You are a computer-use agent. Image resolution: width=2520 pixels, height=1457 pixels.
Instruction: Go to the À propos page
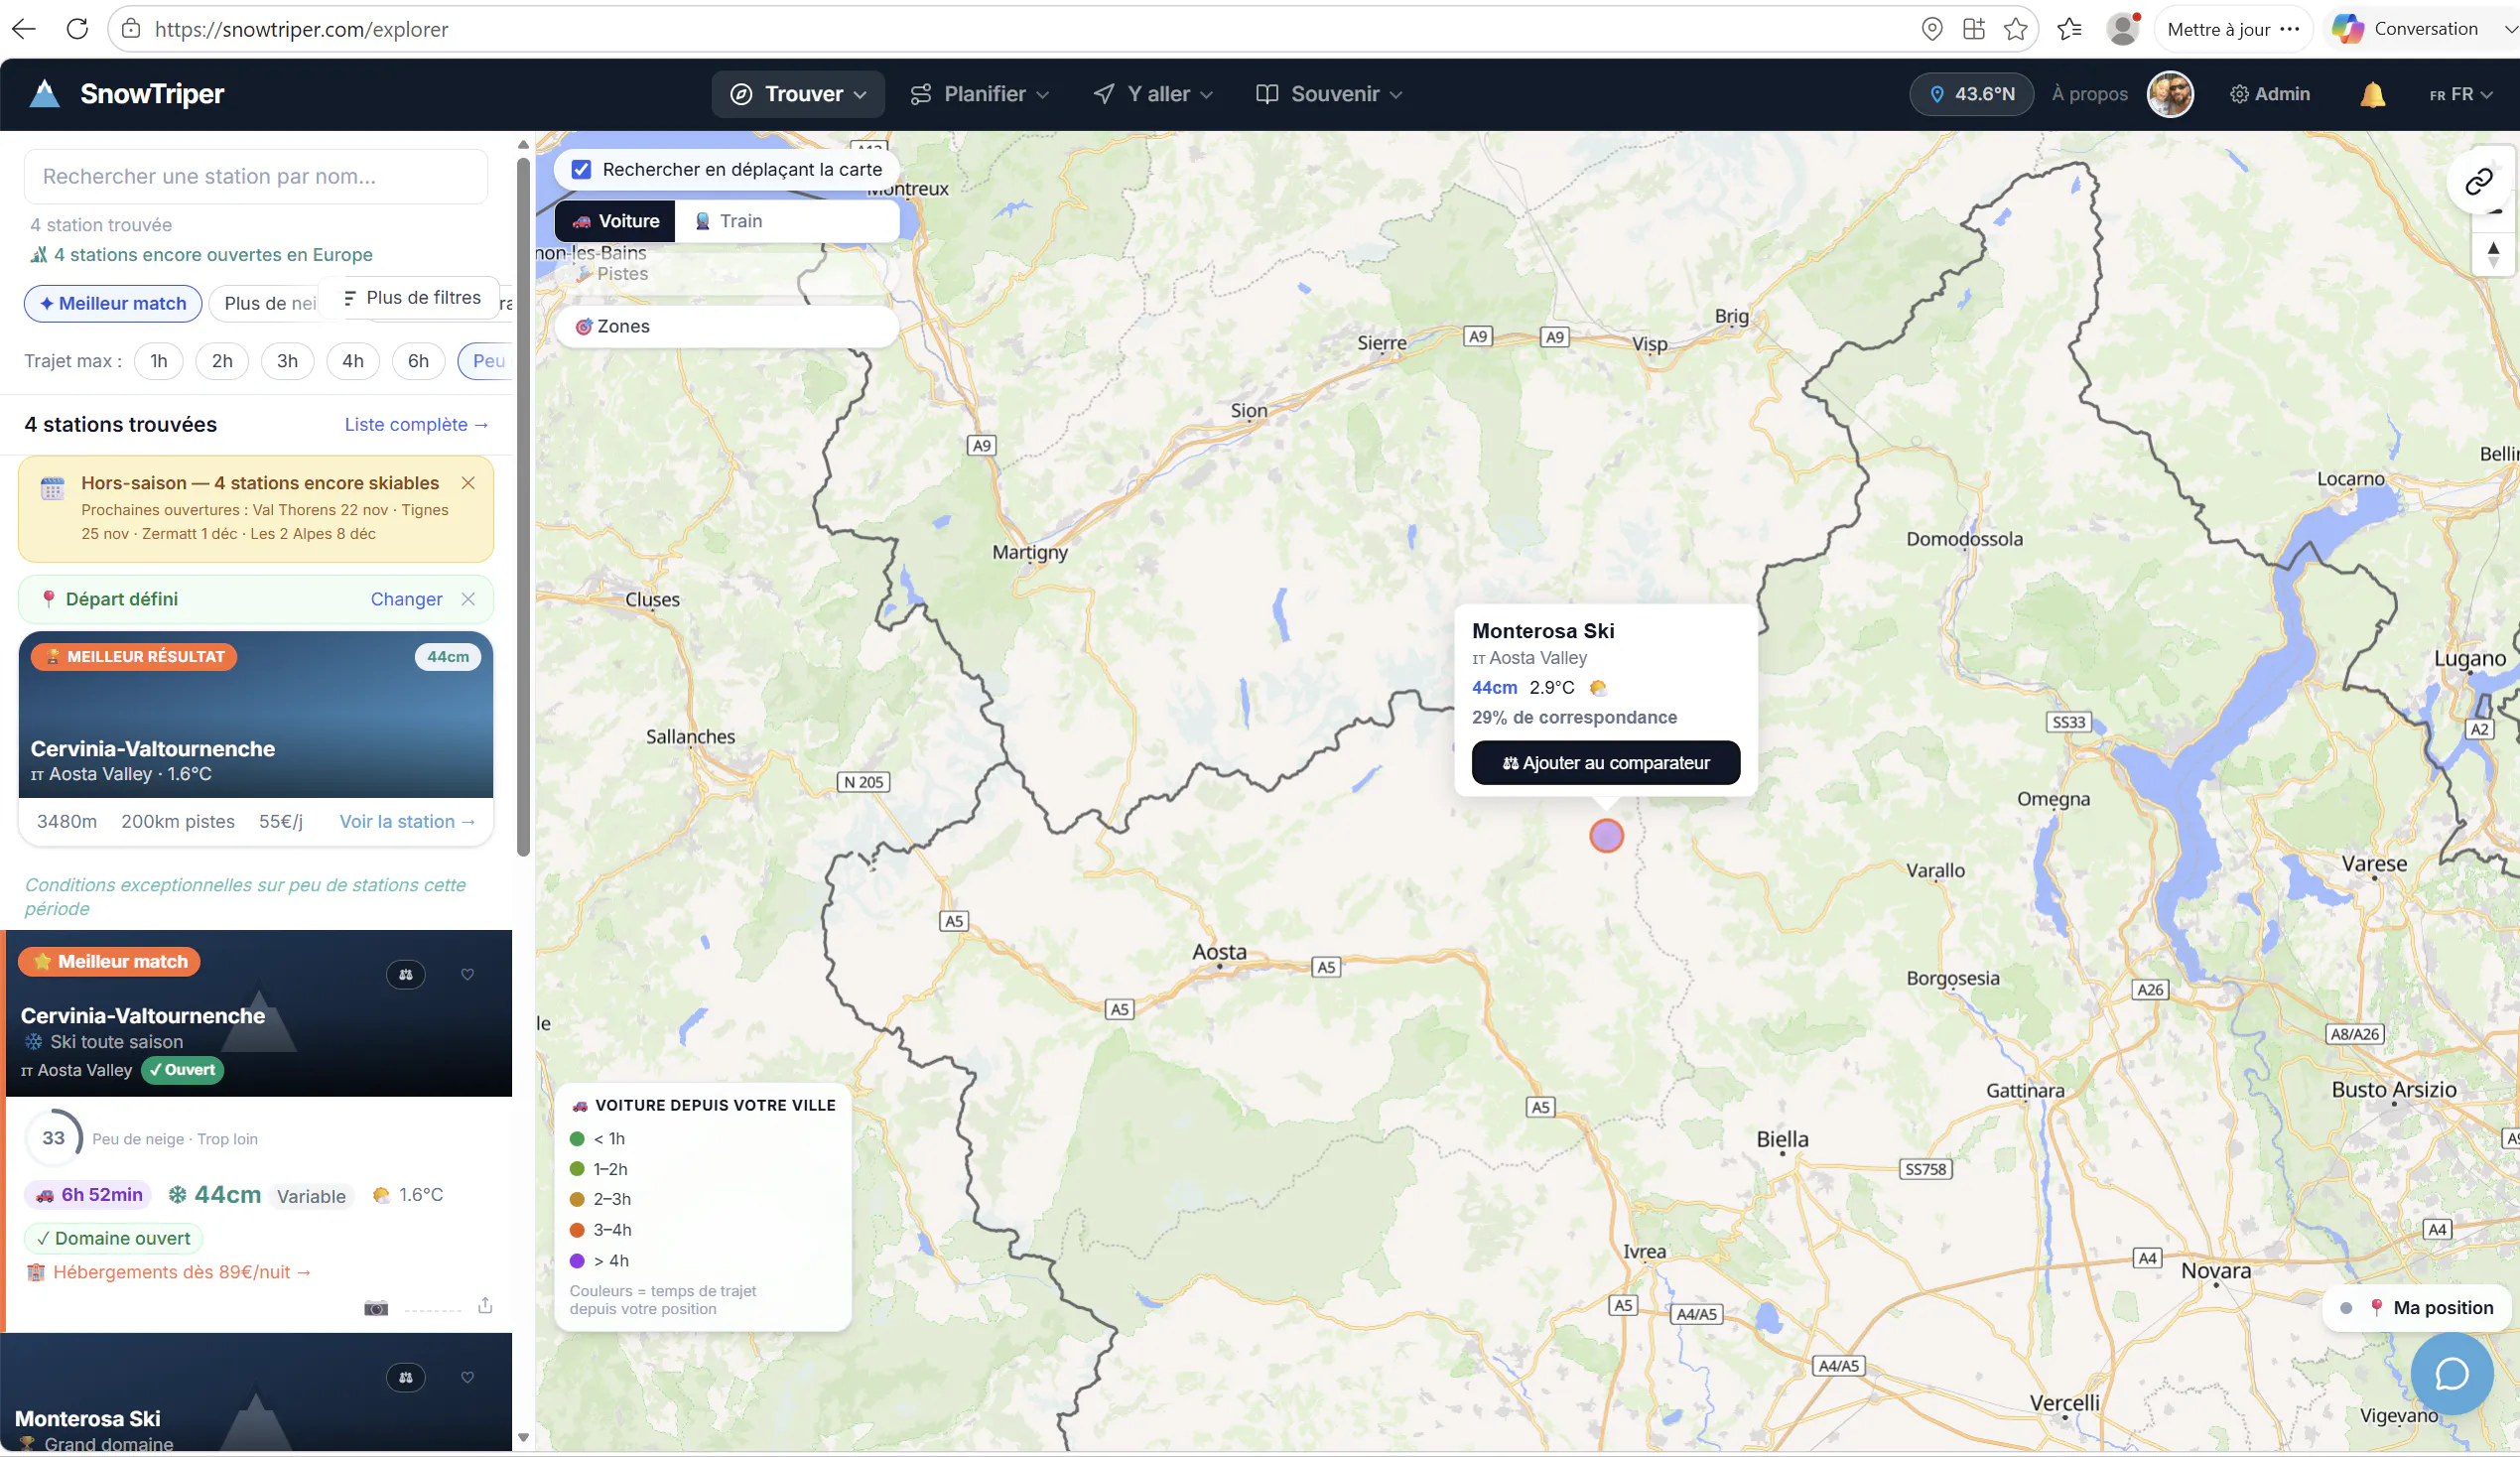point(2089,94)
